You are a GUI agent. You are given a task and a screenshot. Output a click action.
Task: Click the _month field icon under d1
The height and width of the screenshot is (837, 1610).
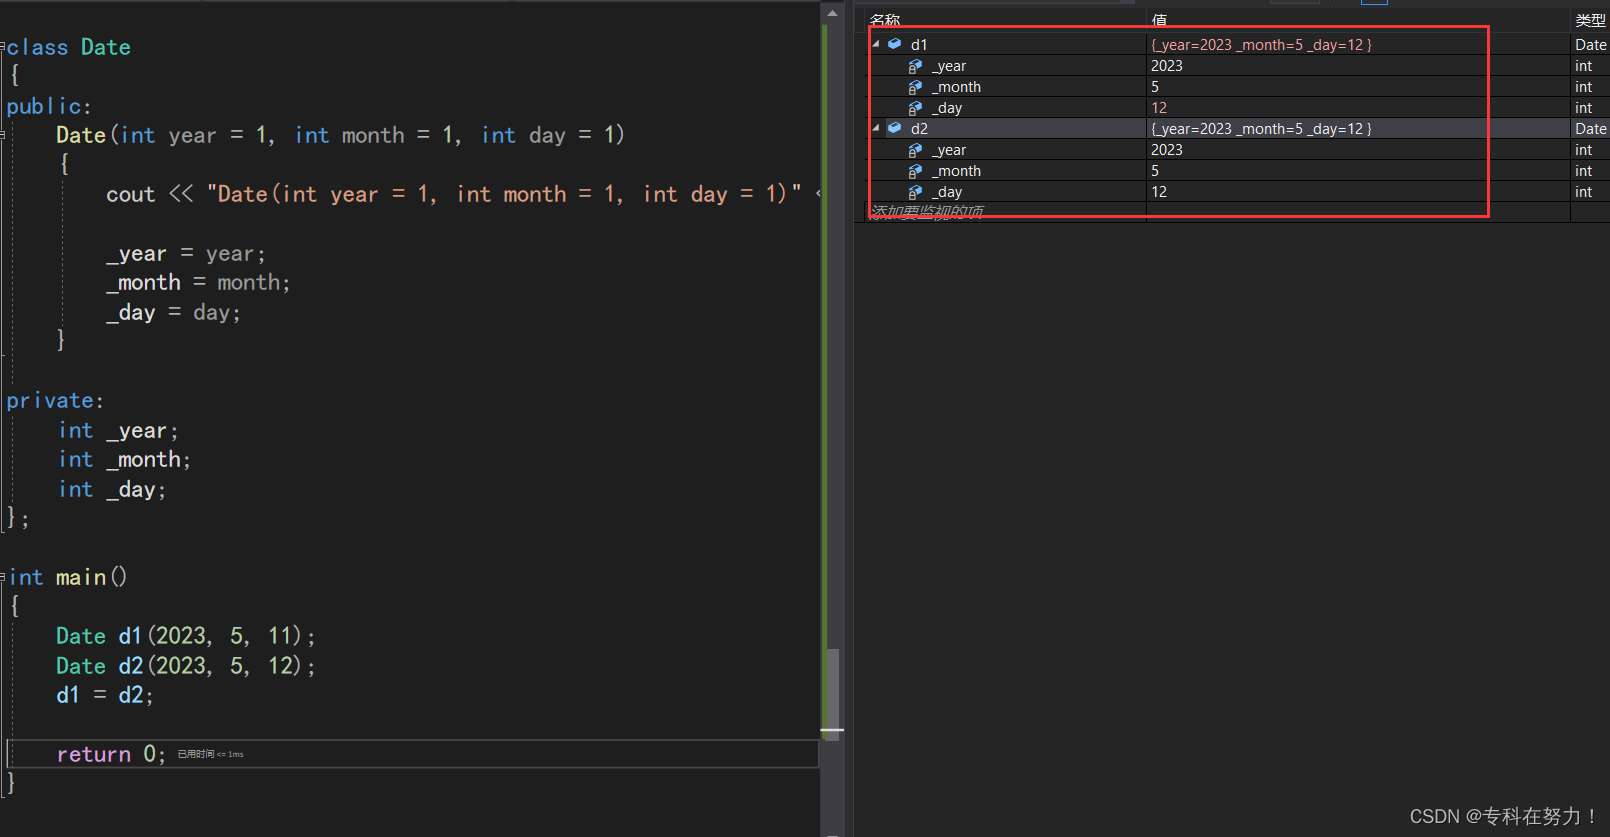click(x=915, y=87)
